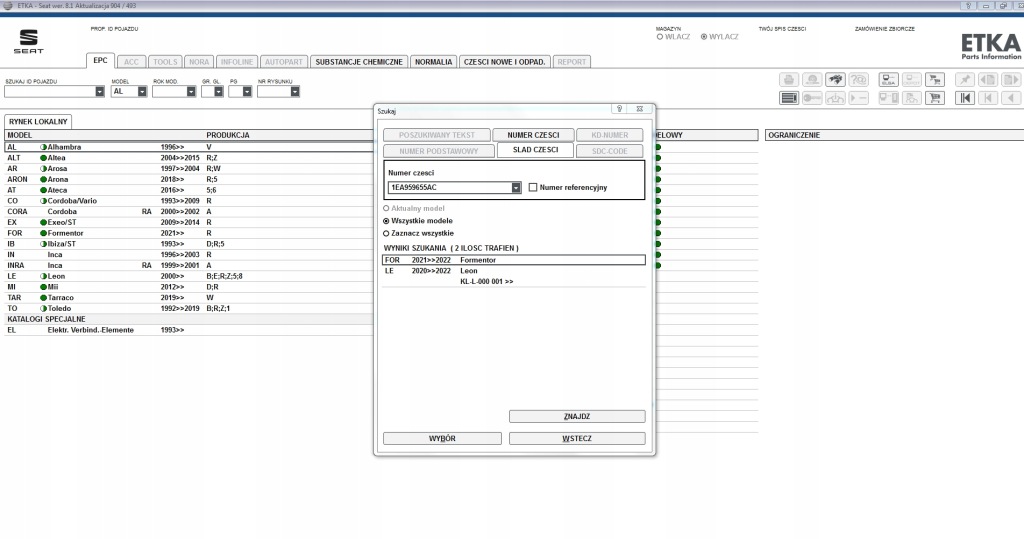Click the help question mark in Szukaj dialog
Image resolution: width=1024 pixels, height=539 pixels.
pyautogui.click(x=619, y=109)
